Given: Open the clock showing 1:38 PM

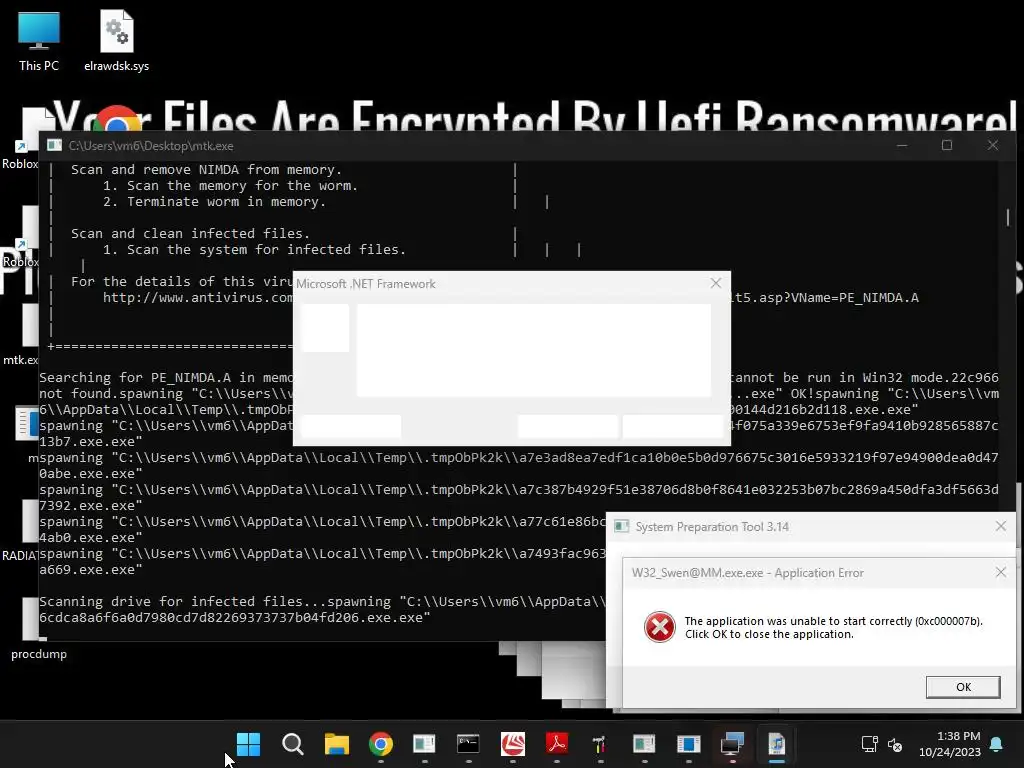Looking at the screenshot, I should [950, 744].
